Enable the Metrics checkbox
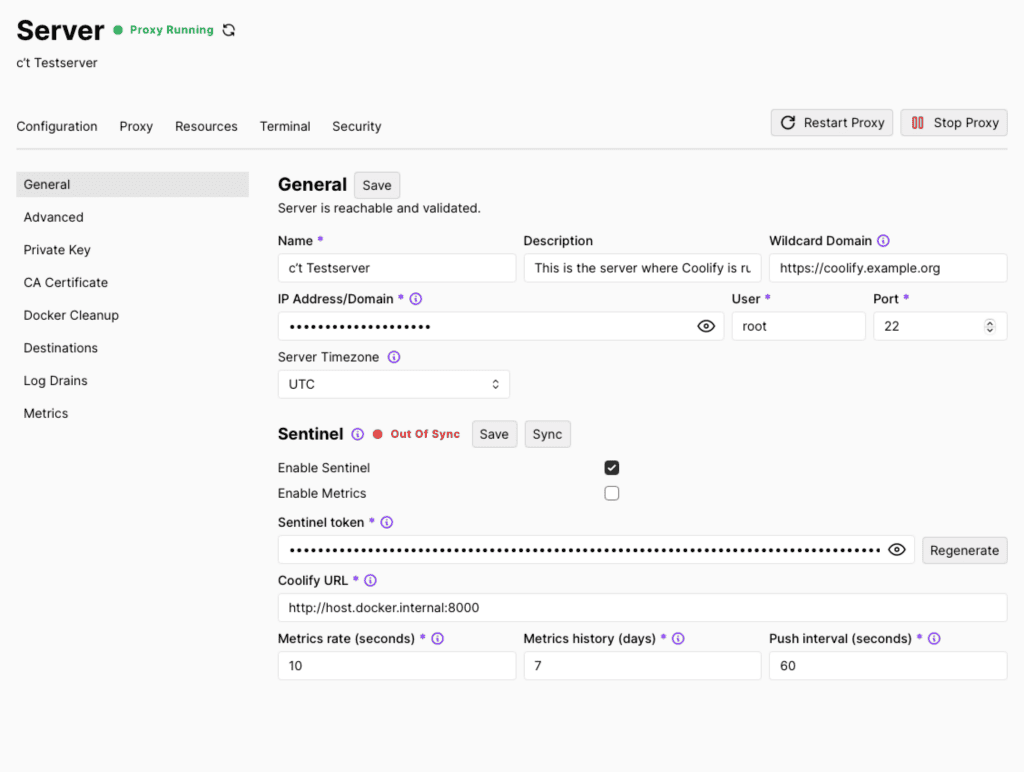This screenshot has height=772, width=1024. point(611,492)
